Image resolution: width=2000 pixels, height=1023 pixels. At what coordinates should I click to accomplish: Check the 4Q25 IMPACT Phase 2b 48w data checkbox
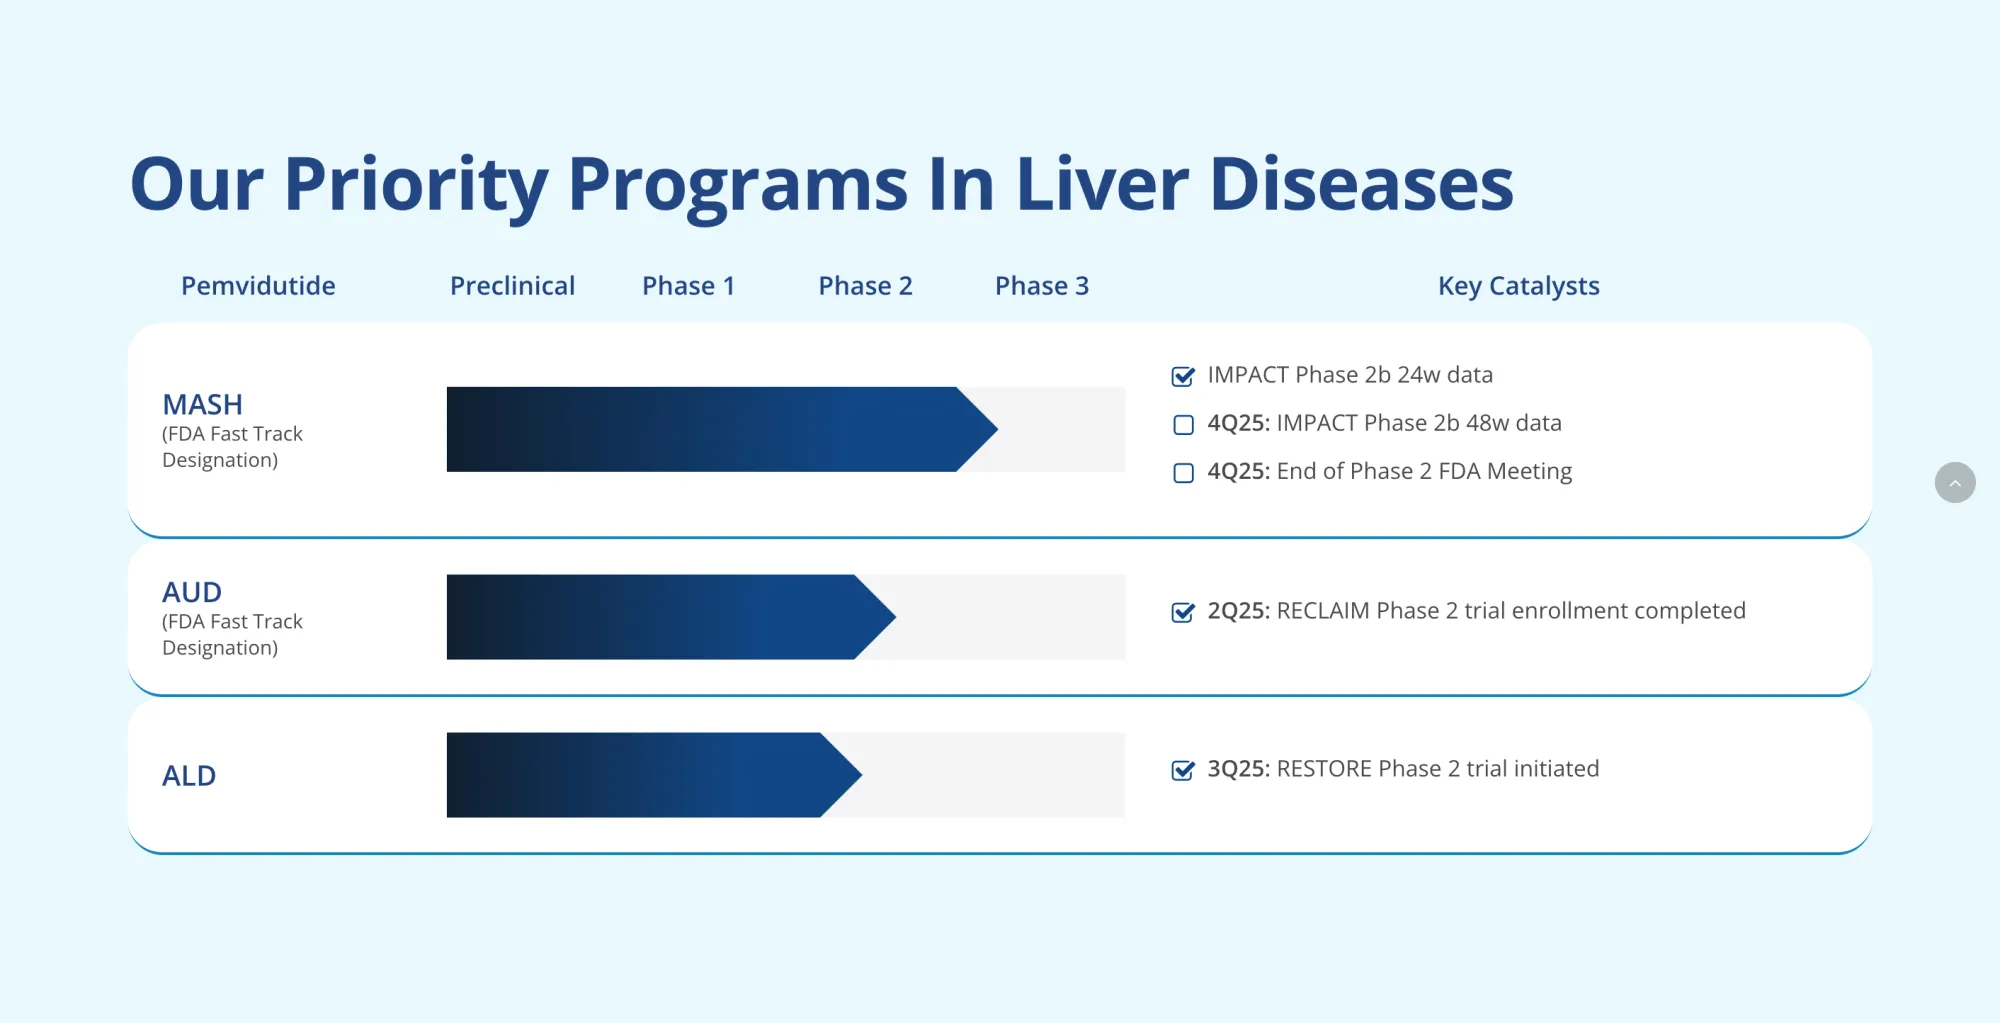(x=1183, y=424)
